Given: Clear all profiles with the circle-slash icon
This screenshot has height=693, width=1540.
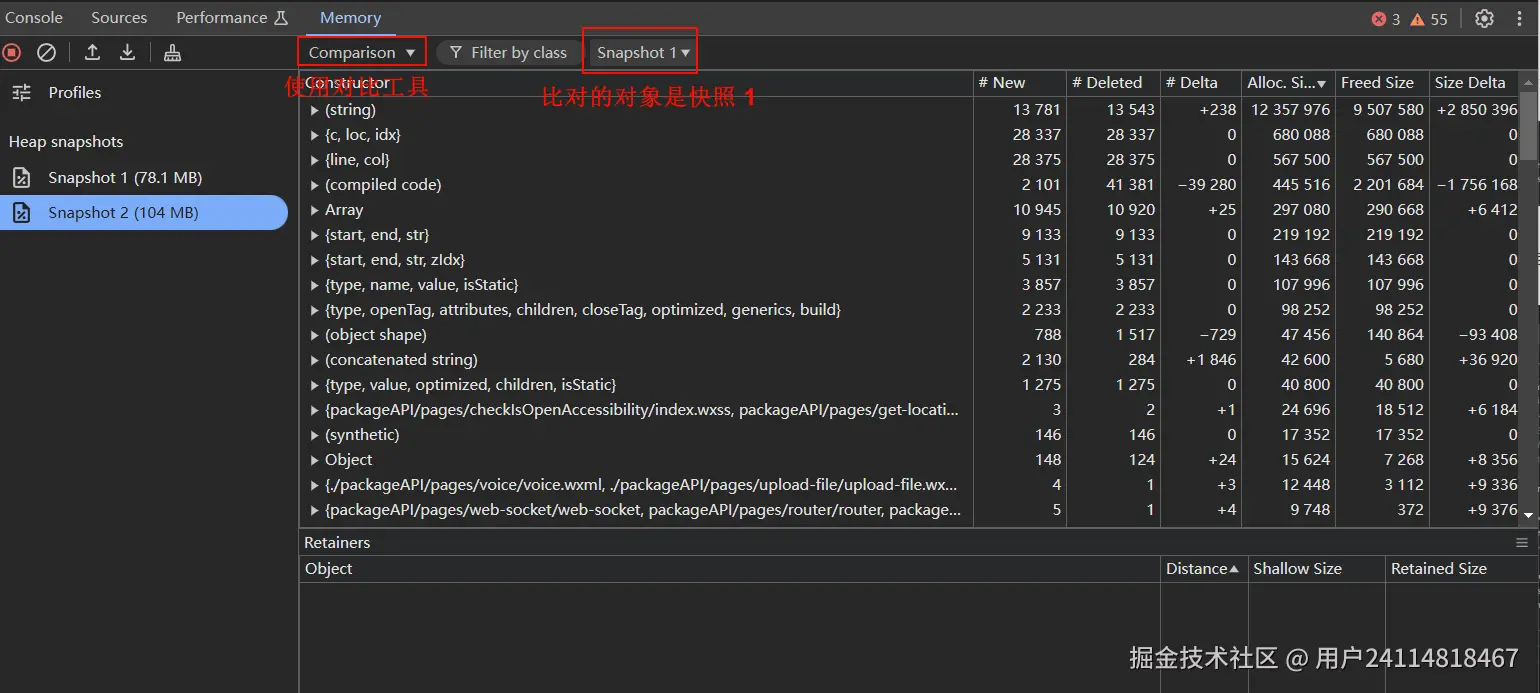Looking at the screenshot, I should point(46,53).
